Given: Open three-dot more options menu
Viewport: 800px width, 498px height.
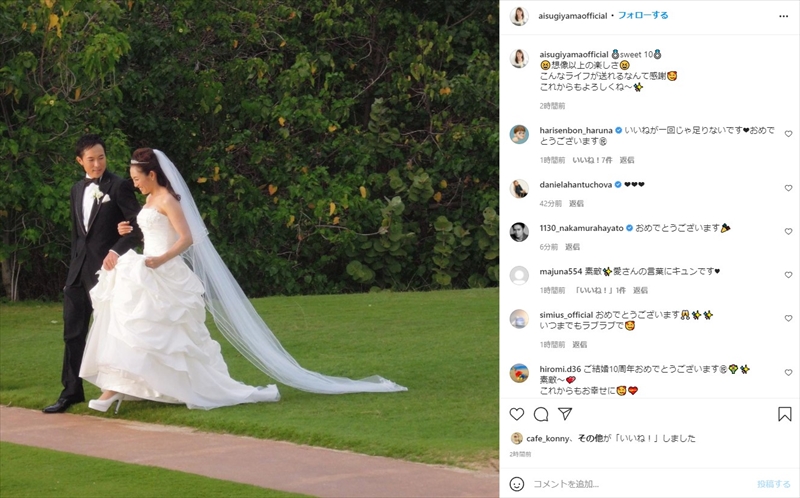Looking at the screenshot, I should pos(784,16).
